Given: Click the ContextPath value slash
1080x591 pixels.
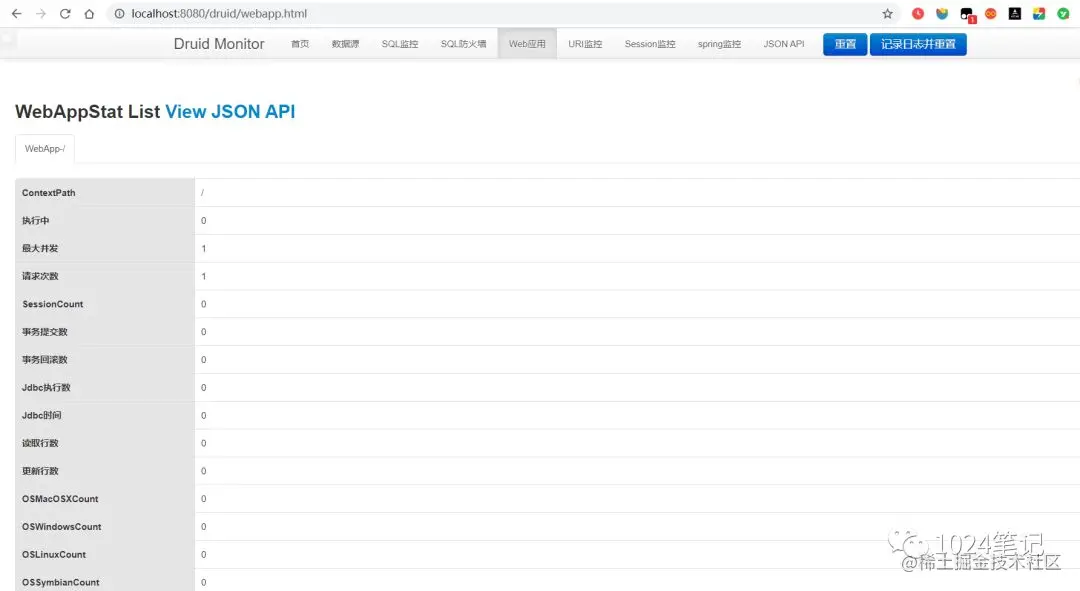Looking at the screenshot, I should tap(202, 193).
